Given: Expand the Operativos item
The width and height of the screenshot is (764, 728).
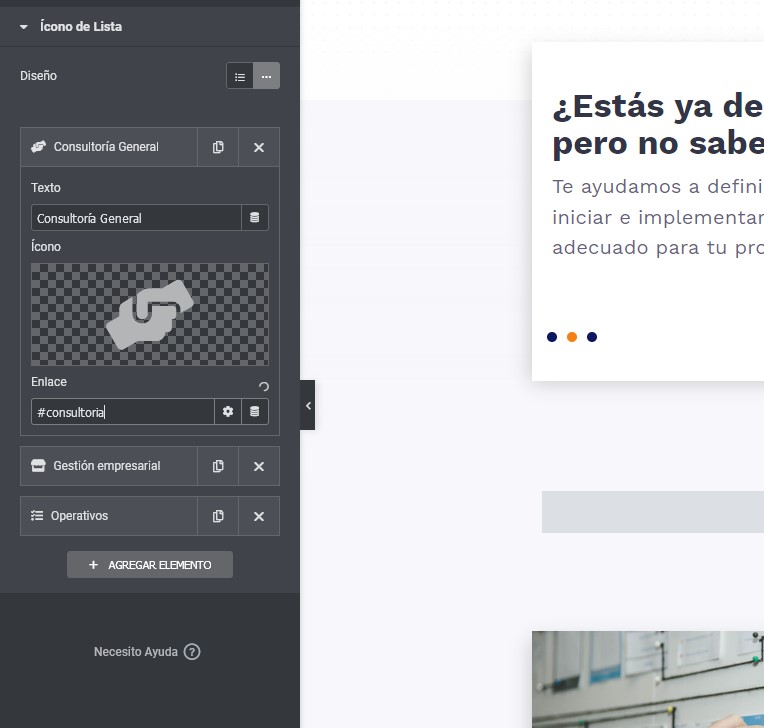Looking at the screenshot, I should (109, 516).
